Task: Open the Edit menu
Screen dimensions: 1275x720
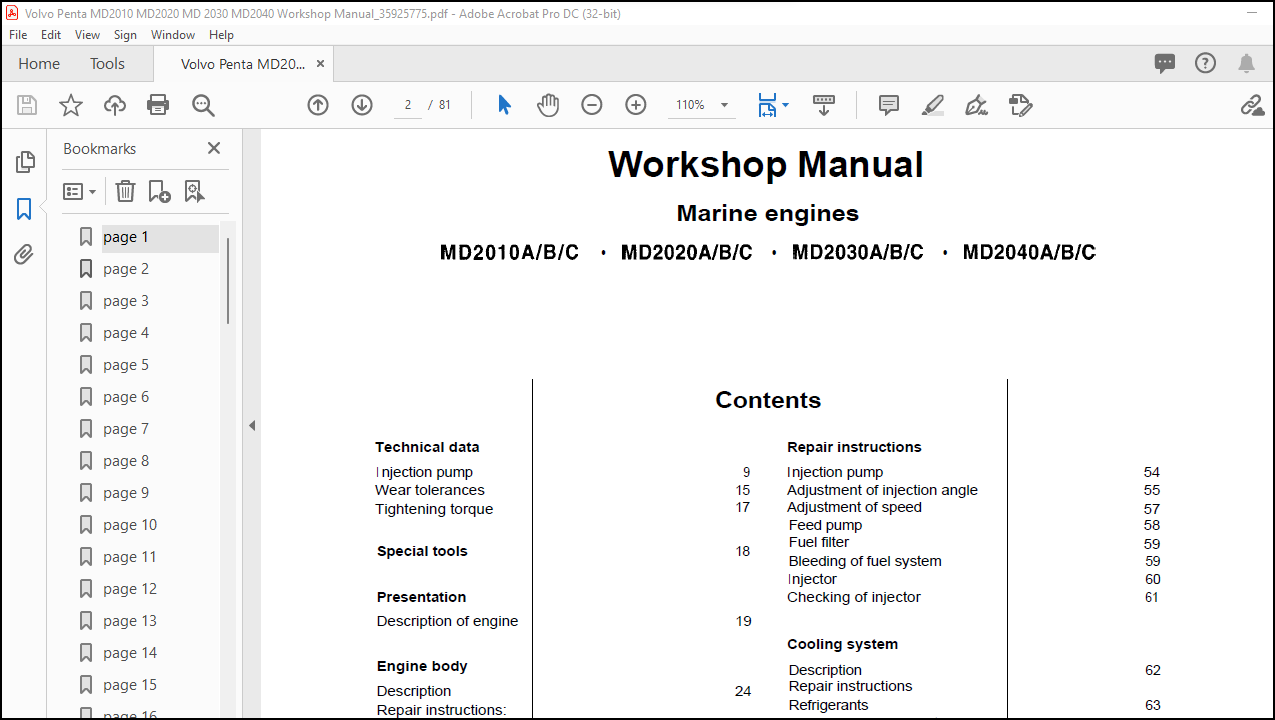Action: click(x=51, y=34)
